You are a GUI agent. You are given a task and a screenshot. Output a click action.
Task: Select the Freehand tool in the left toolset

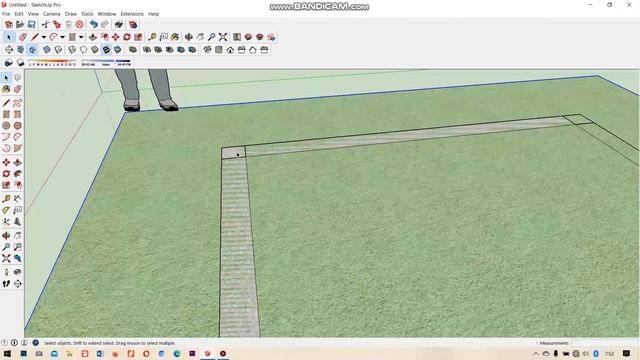[x=18, y=103]
